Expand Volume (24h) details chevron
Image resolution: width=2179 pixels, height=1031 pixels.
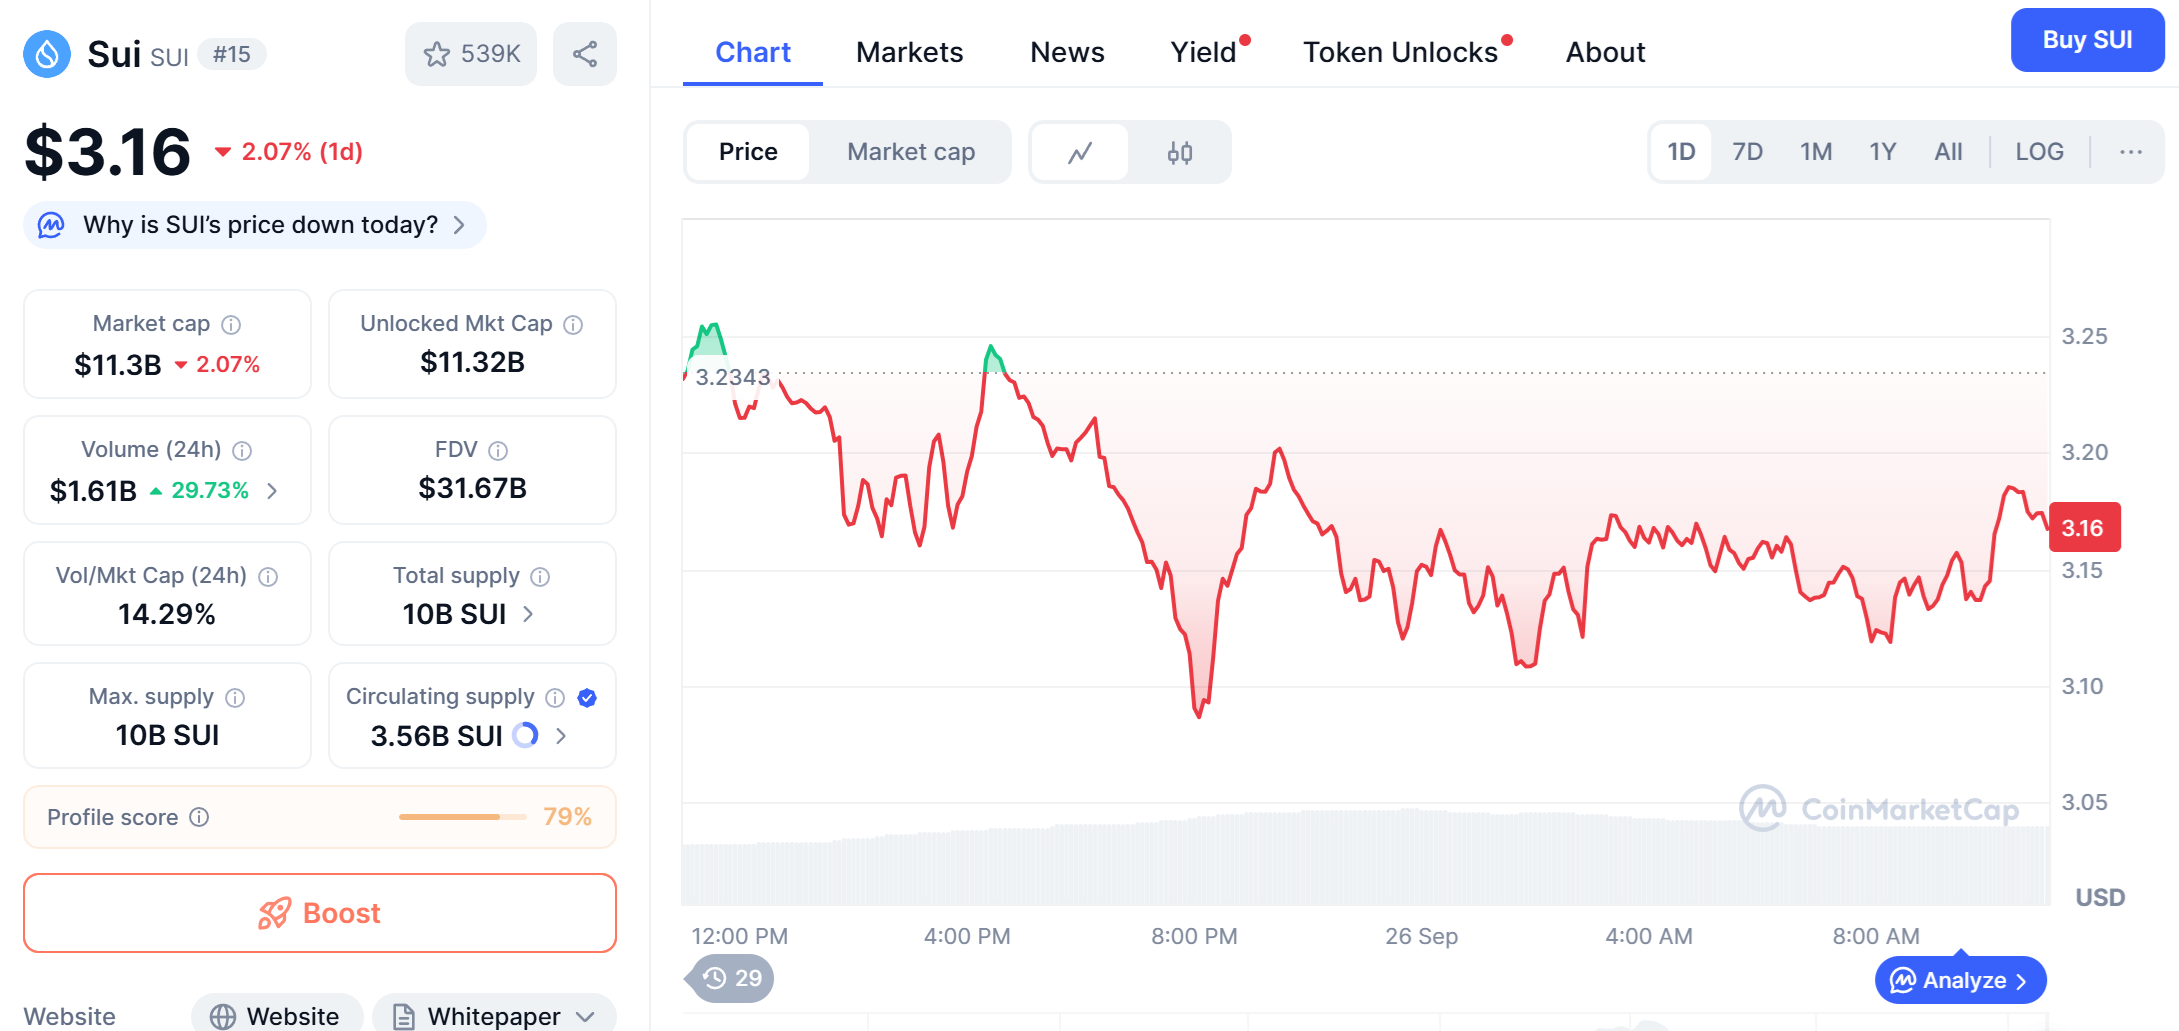click(x=272, y=491)
